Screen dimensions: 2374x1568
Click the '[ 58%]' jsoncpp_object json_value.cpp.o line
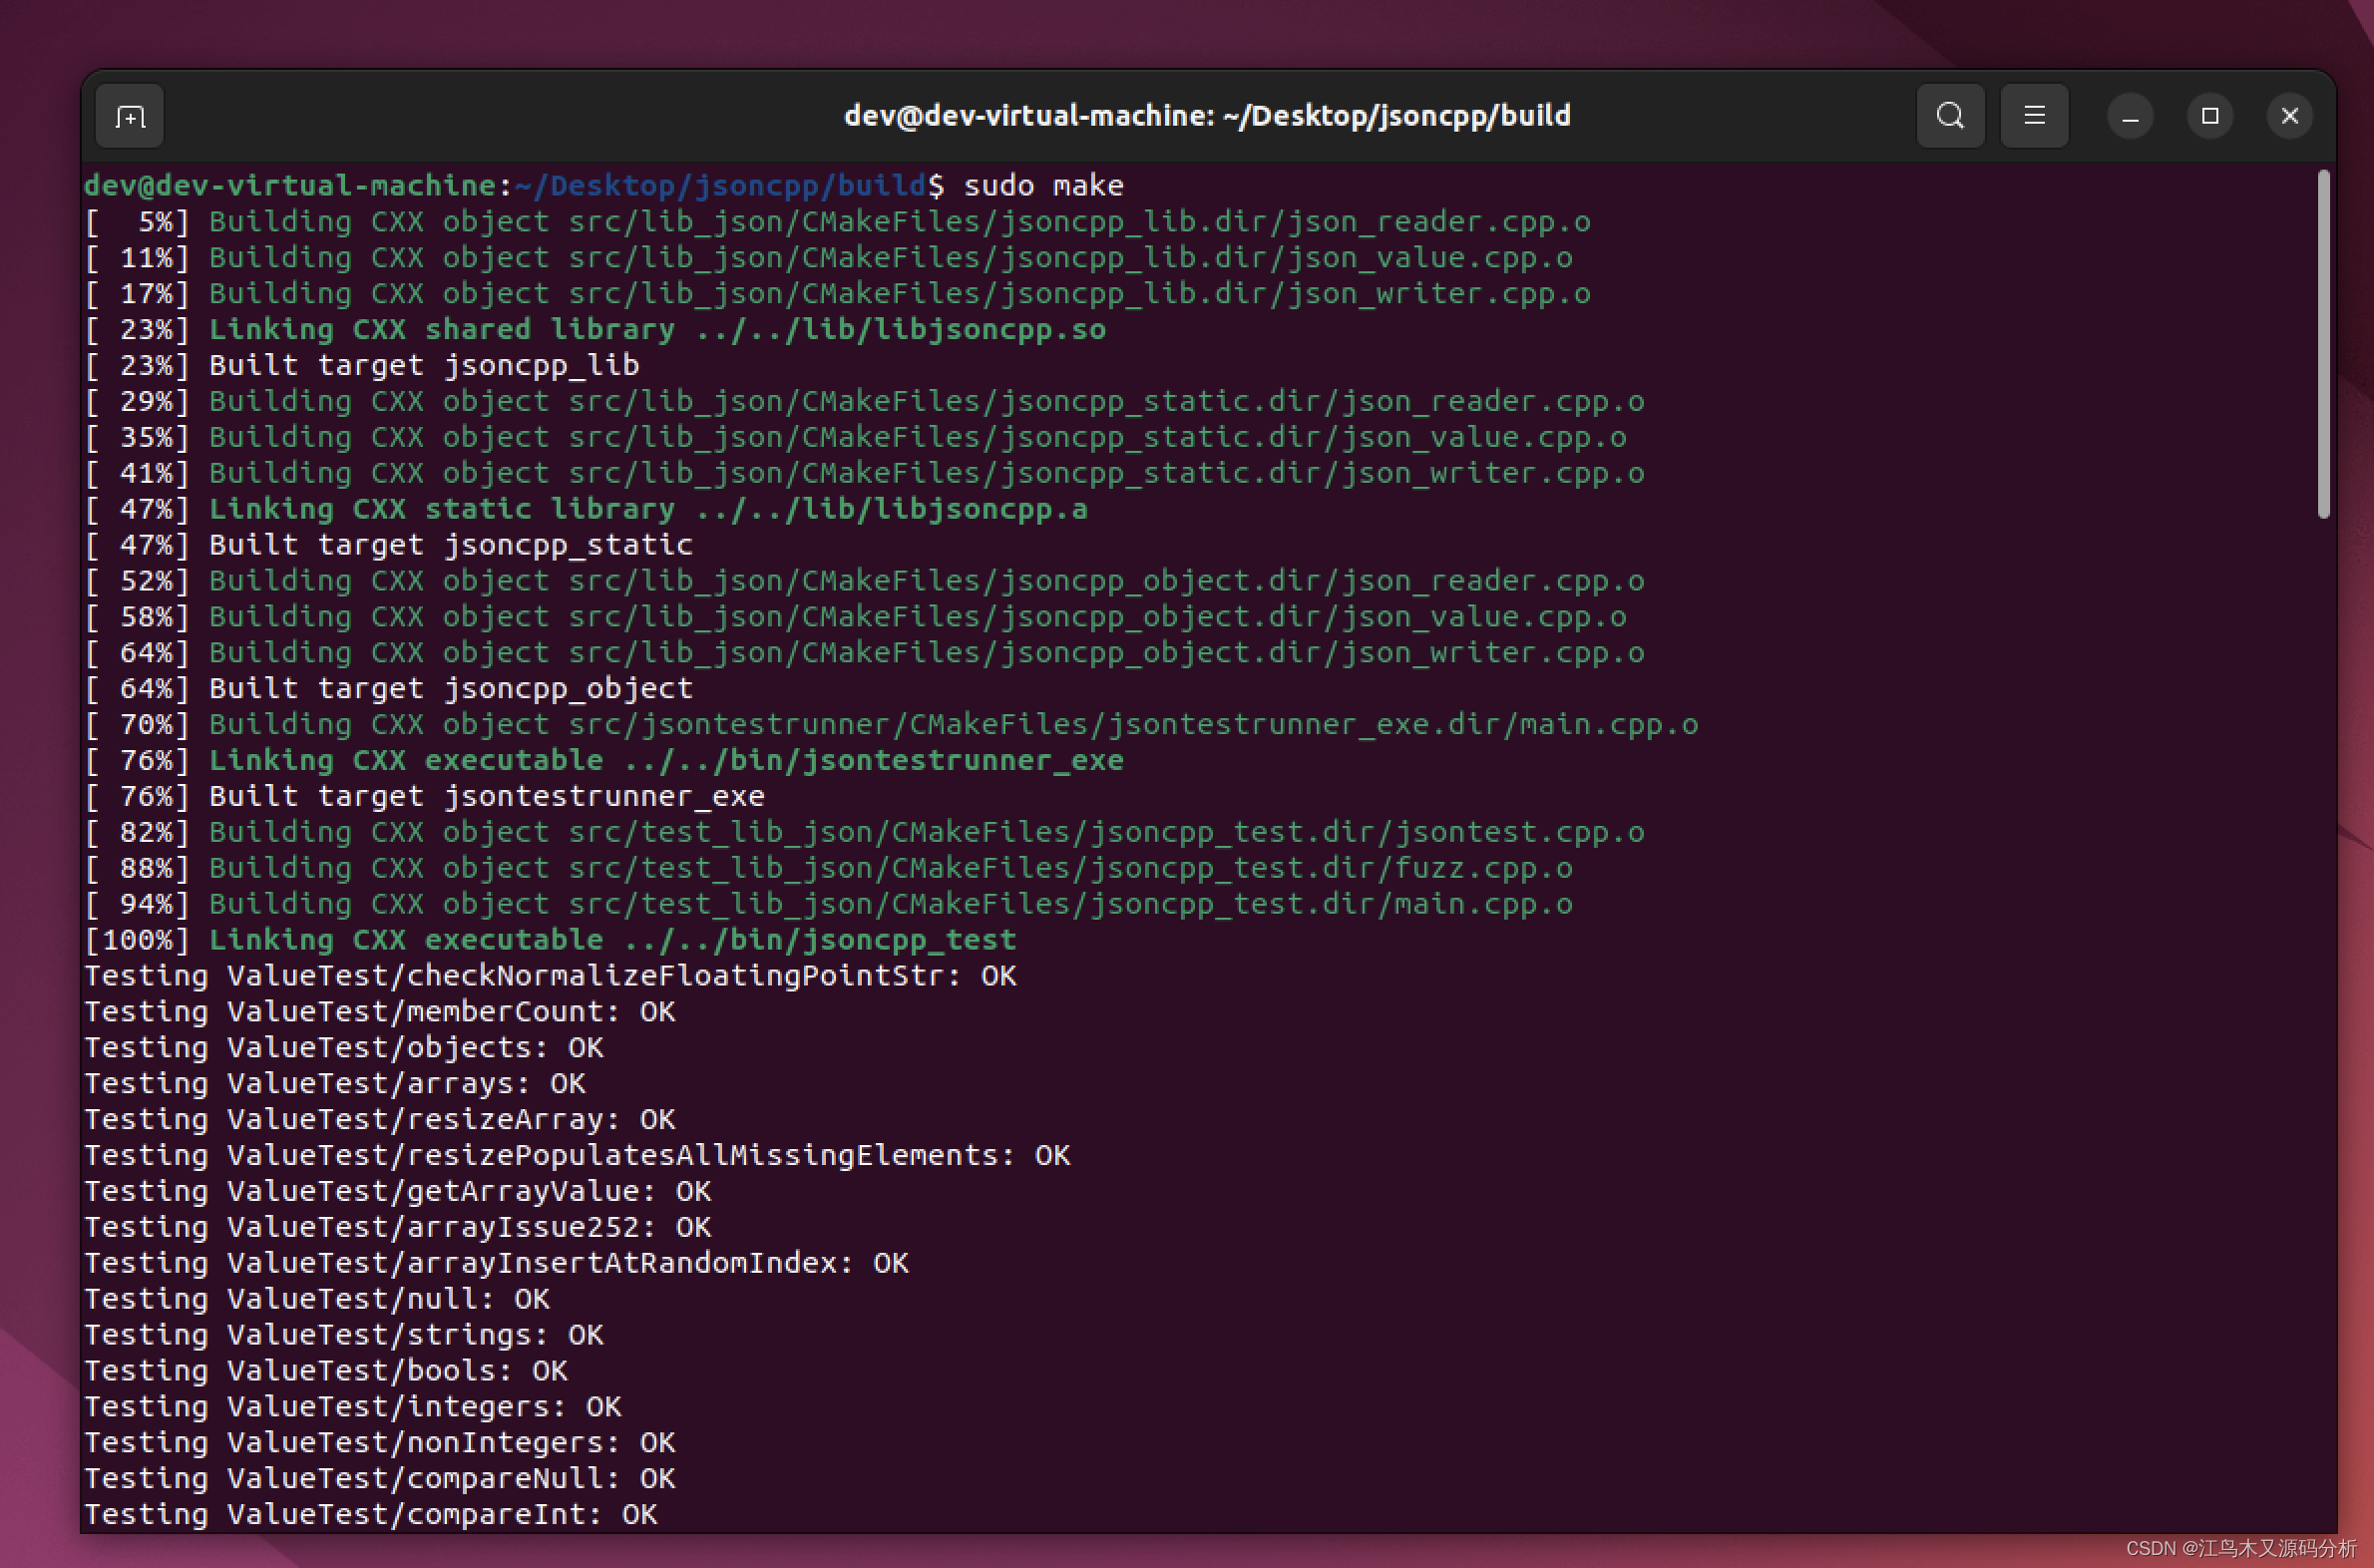coord(855,617)
